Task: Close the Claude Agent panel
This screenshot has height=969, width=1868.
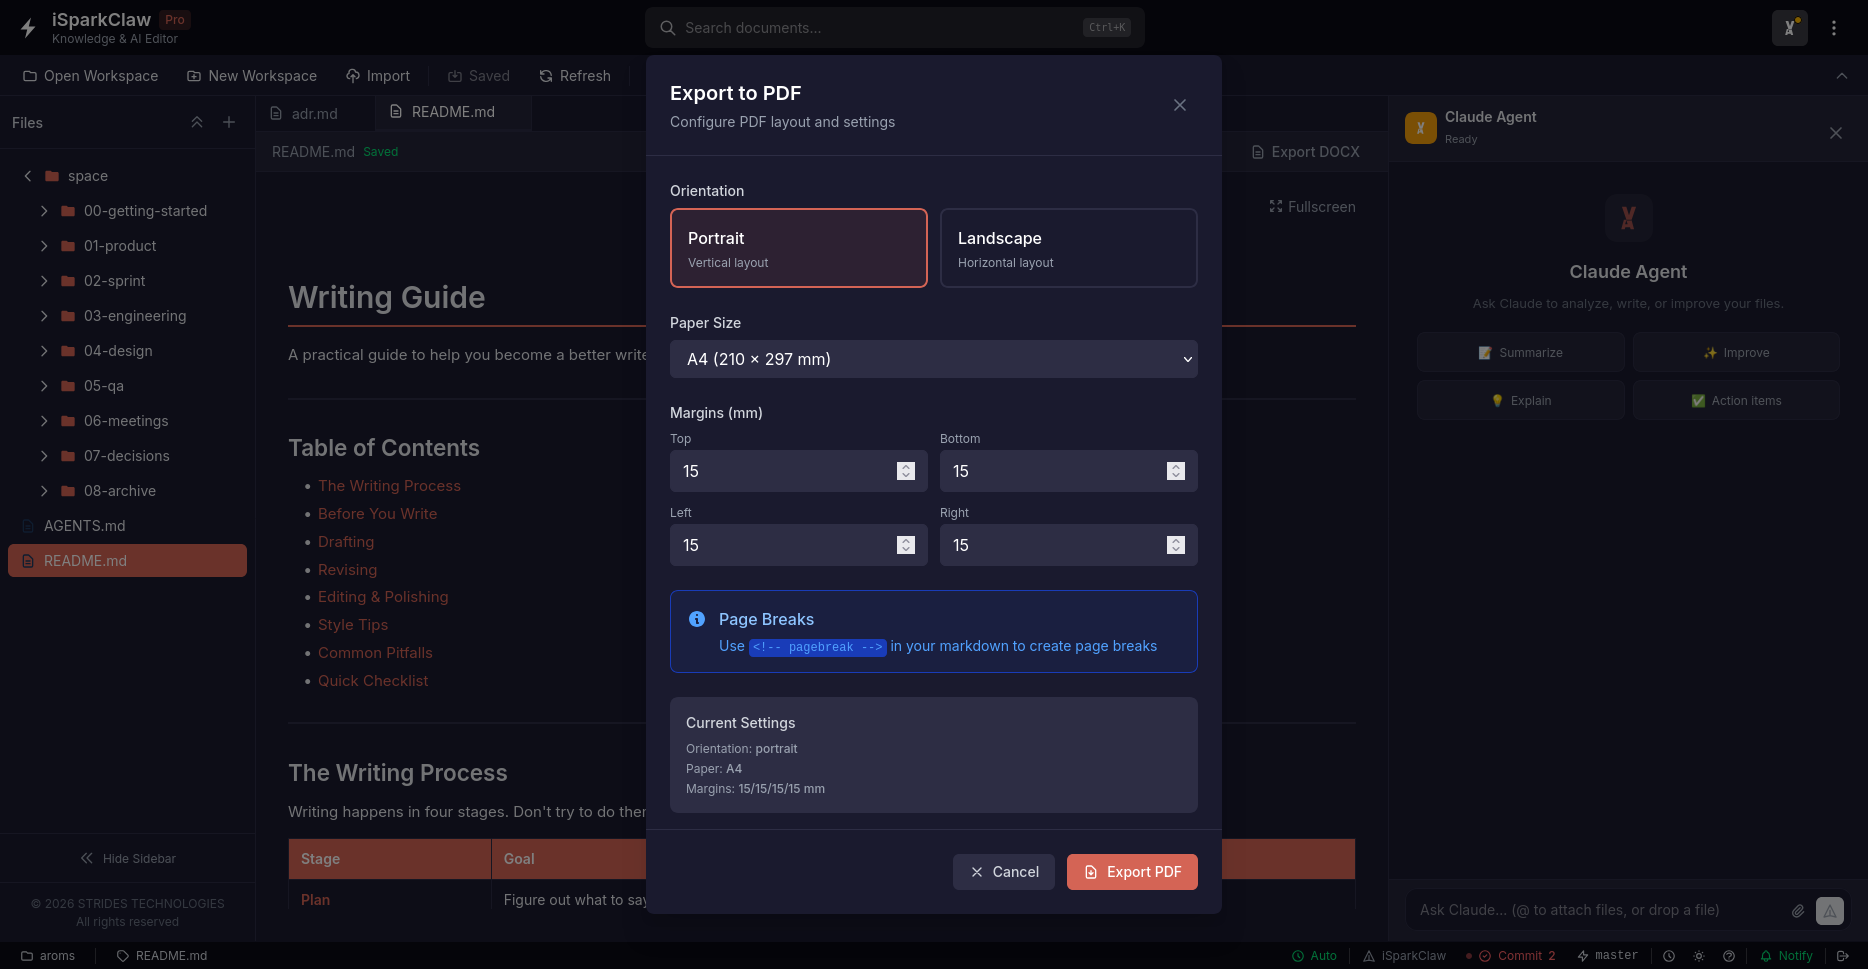Action: pyautogui.click(x=1836, y=133)
